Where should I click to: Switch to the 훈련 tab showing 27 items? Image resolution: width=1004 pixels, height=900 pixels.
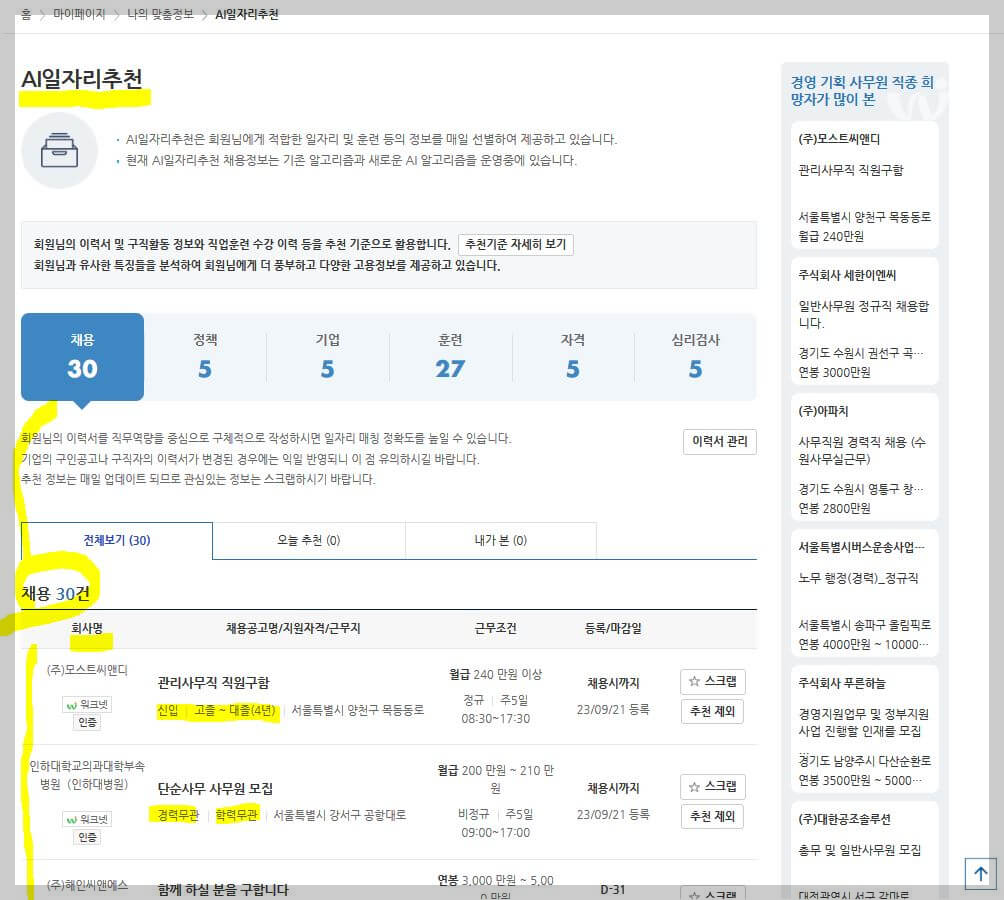click(x=450, y=357)
